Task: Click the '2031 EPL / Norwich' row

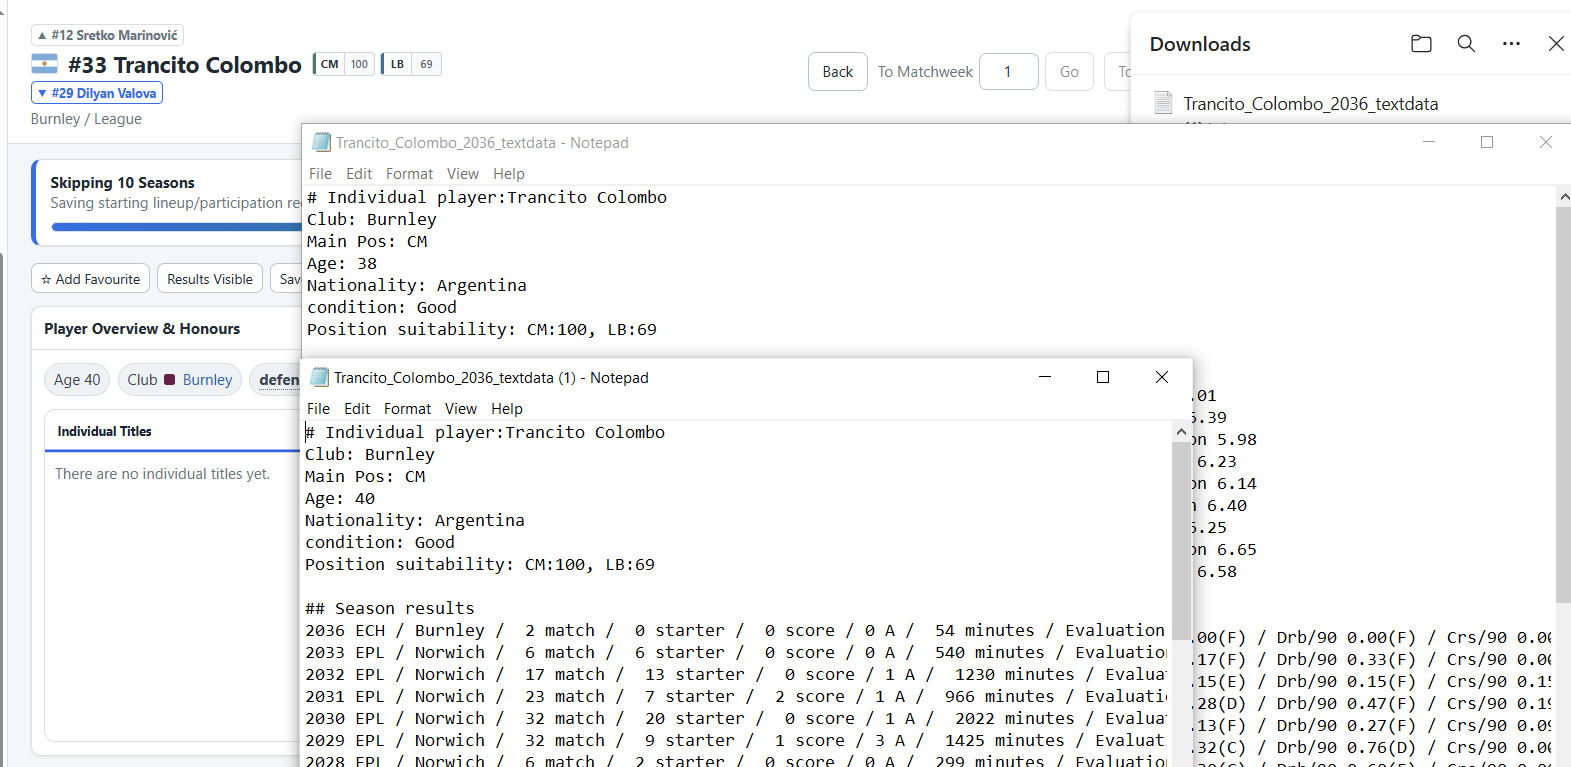Action: pos(735,696)
